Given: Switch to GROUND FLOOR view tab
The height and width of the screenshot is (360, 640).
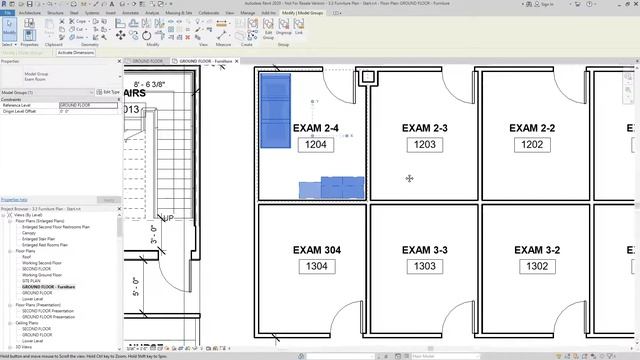Looking at the screenshot, I should [147, 61].
